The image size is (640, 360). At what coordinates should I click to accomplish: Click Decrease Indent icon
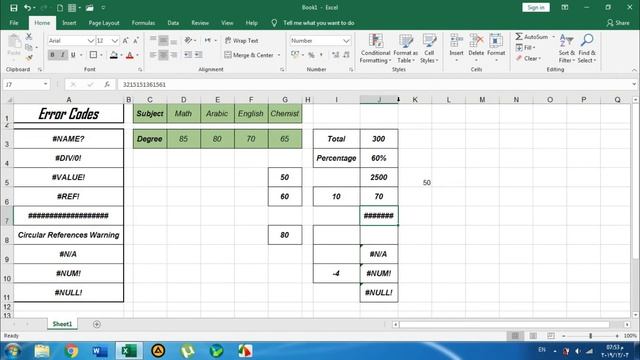(x=188, y=55)
